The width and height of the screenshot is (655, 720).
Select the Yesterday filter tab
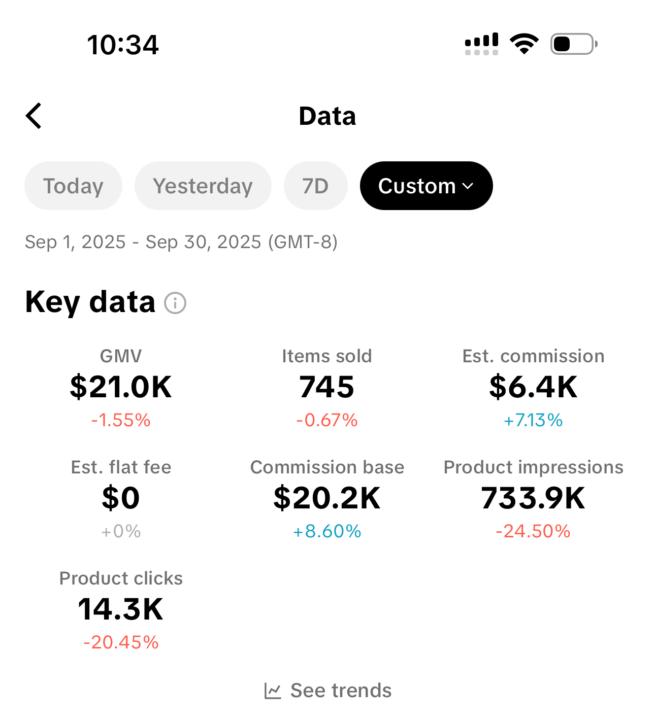(203, 186)
